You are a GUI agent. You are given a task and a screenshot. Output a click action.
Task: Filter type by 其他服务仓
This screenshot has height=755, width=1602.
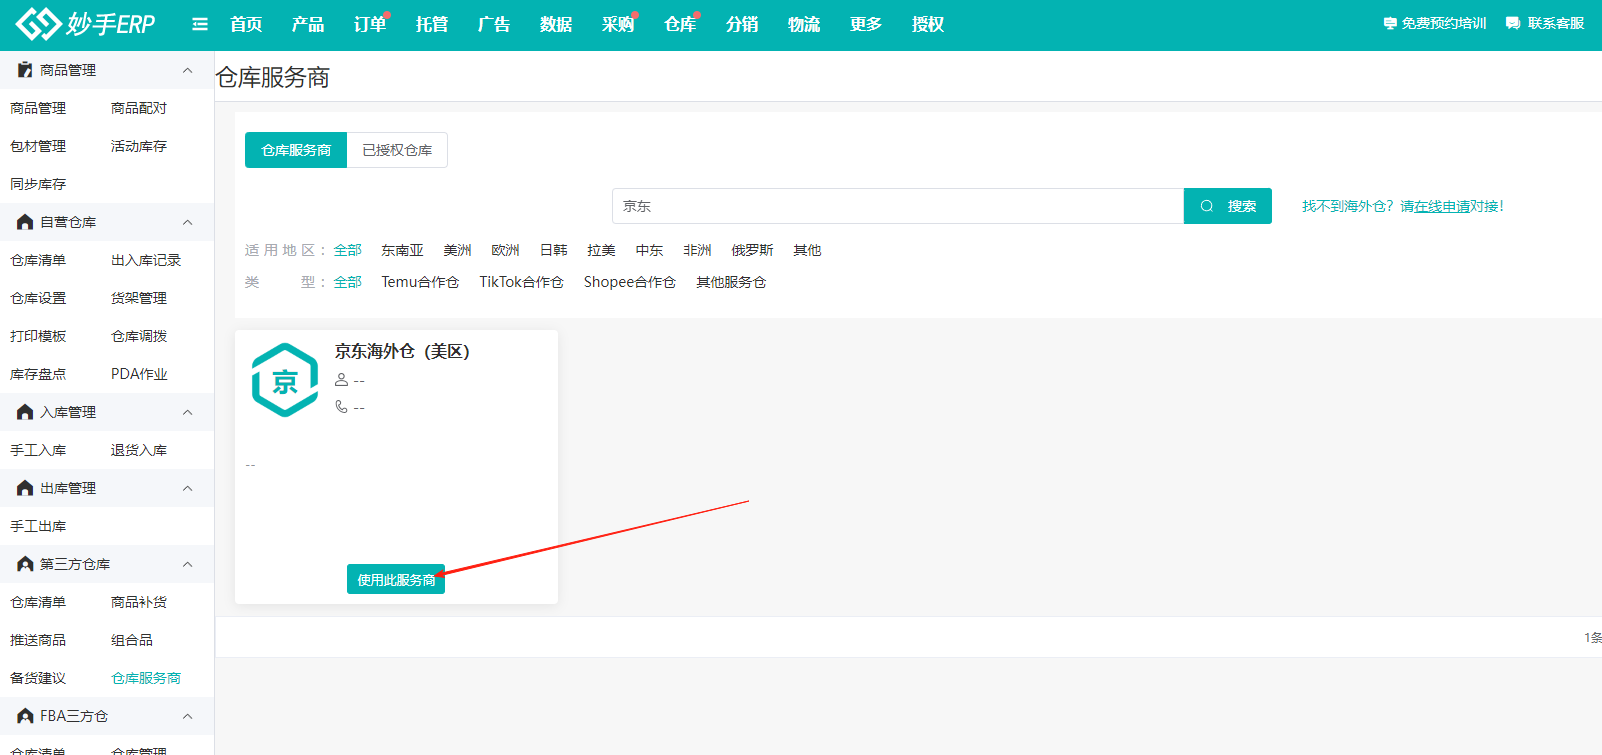click(731, 282)
